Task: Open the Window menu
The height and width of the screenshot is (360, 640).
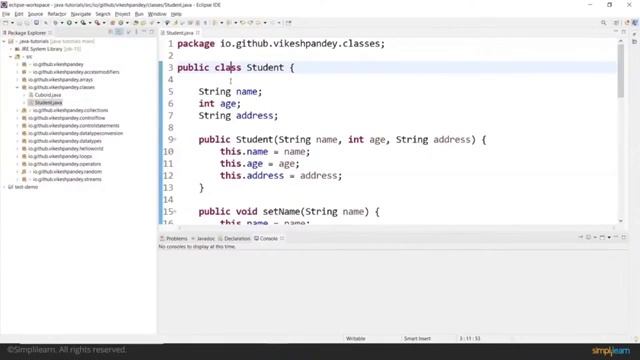Action: pyautogui.click(x=157, y=14)
